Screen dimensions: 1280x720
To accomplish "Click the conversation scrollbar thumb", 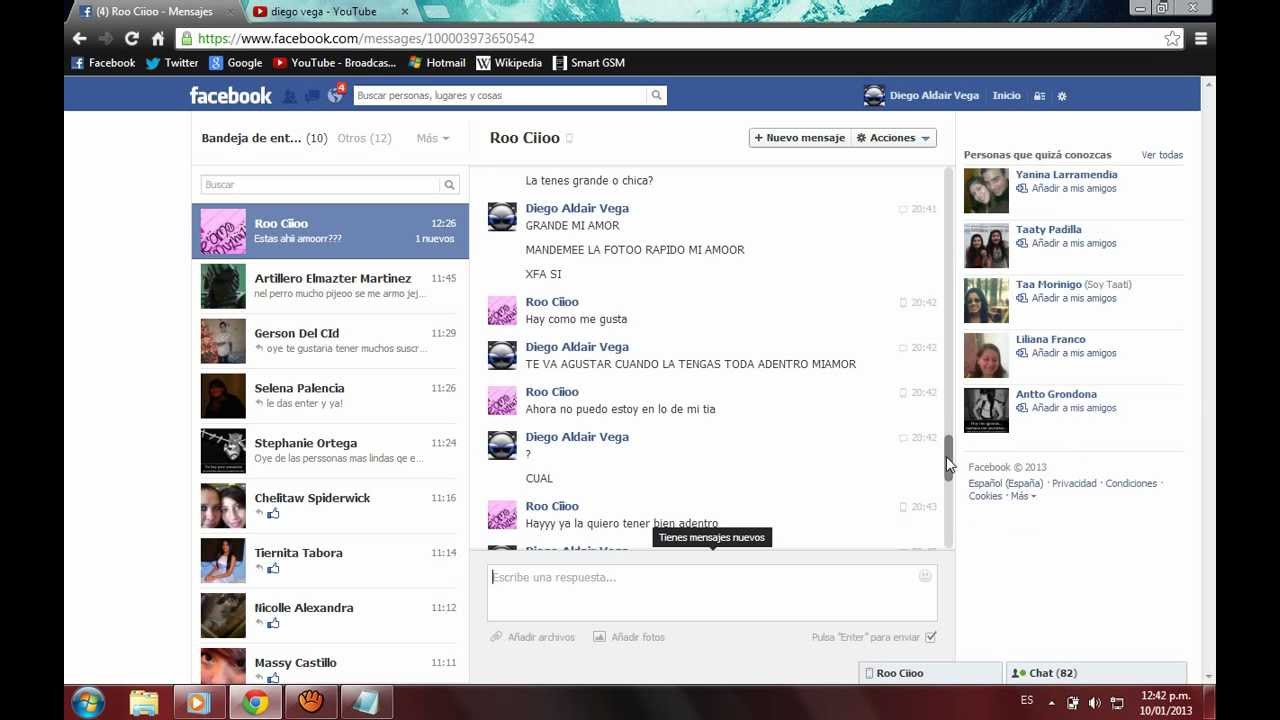I will [x=949, y=458].
